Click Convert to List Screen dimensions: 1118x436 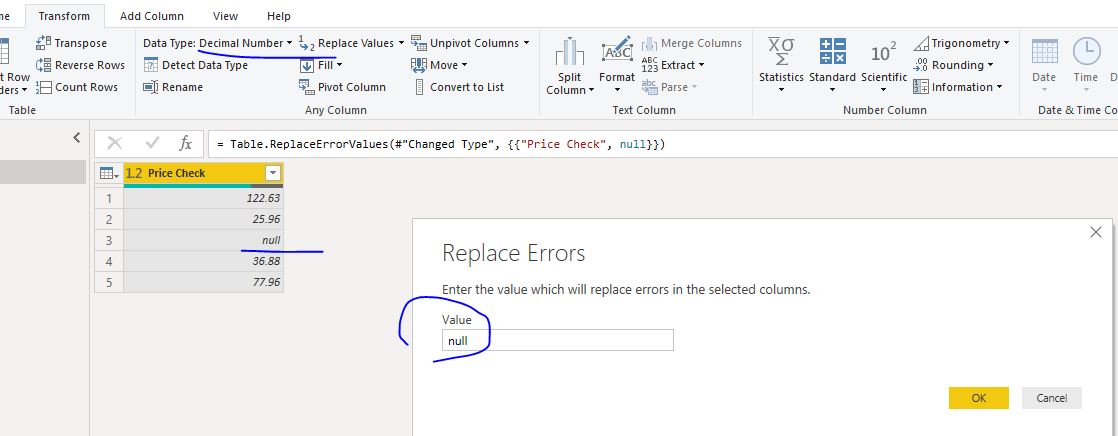click(x=458, y=87)
